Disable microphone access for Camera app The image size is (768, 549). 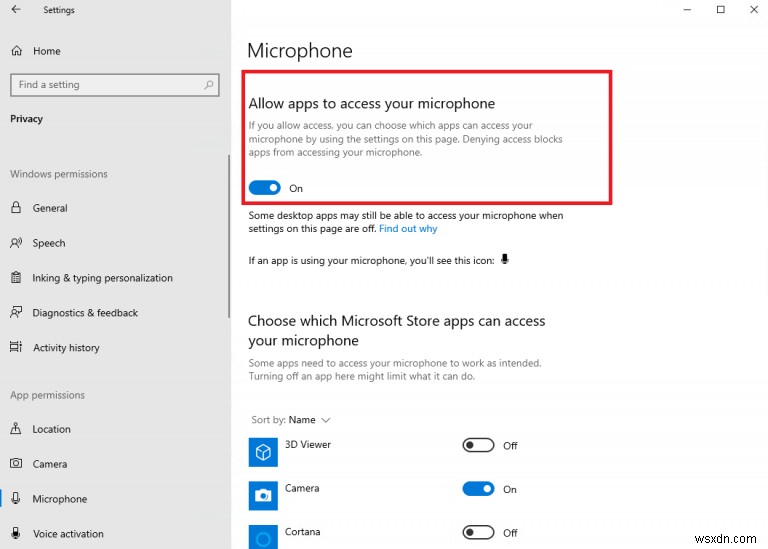tap(478, 489)
